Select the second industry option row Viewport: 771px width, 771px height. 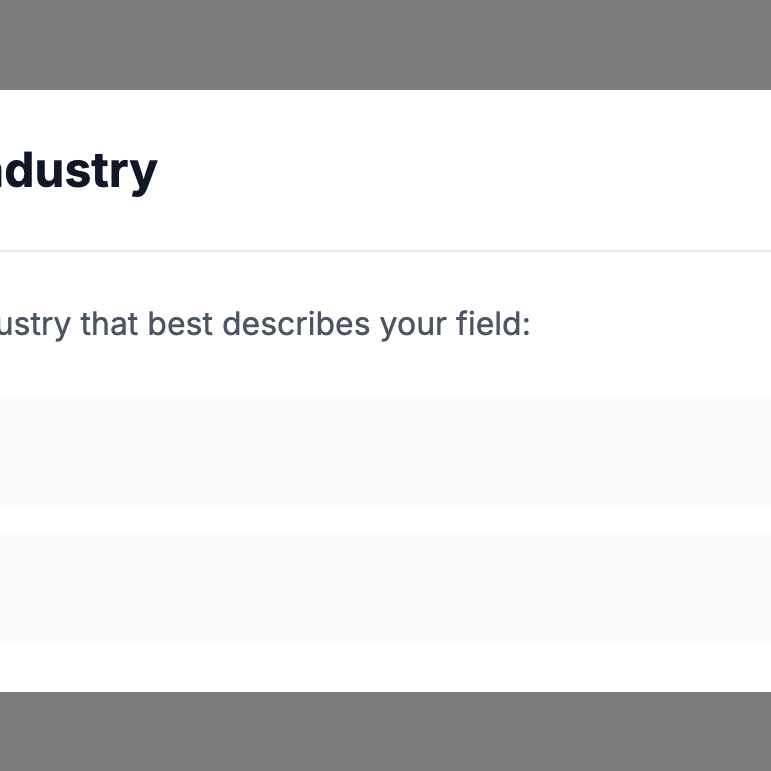coord(385,588)
